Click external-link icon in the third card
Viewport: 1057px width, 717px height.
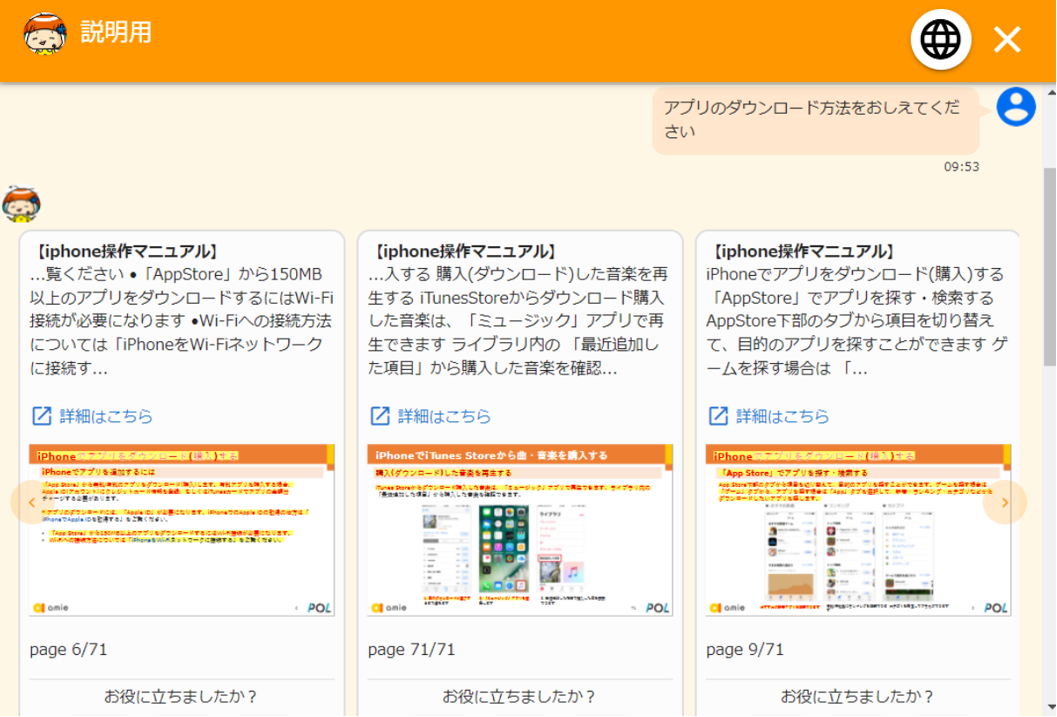point(718,416)
